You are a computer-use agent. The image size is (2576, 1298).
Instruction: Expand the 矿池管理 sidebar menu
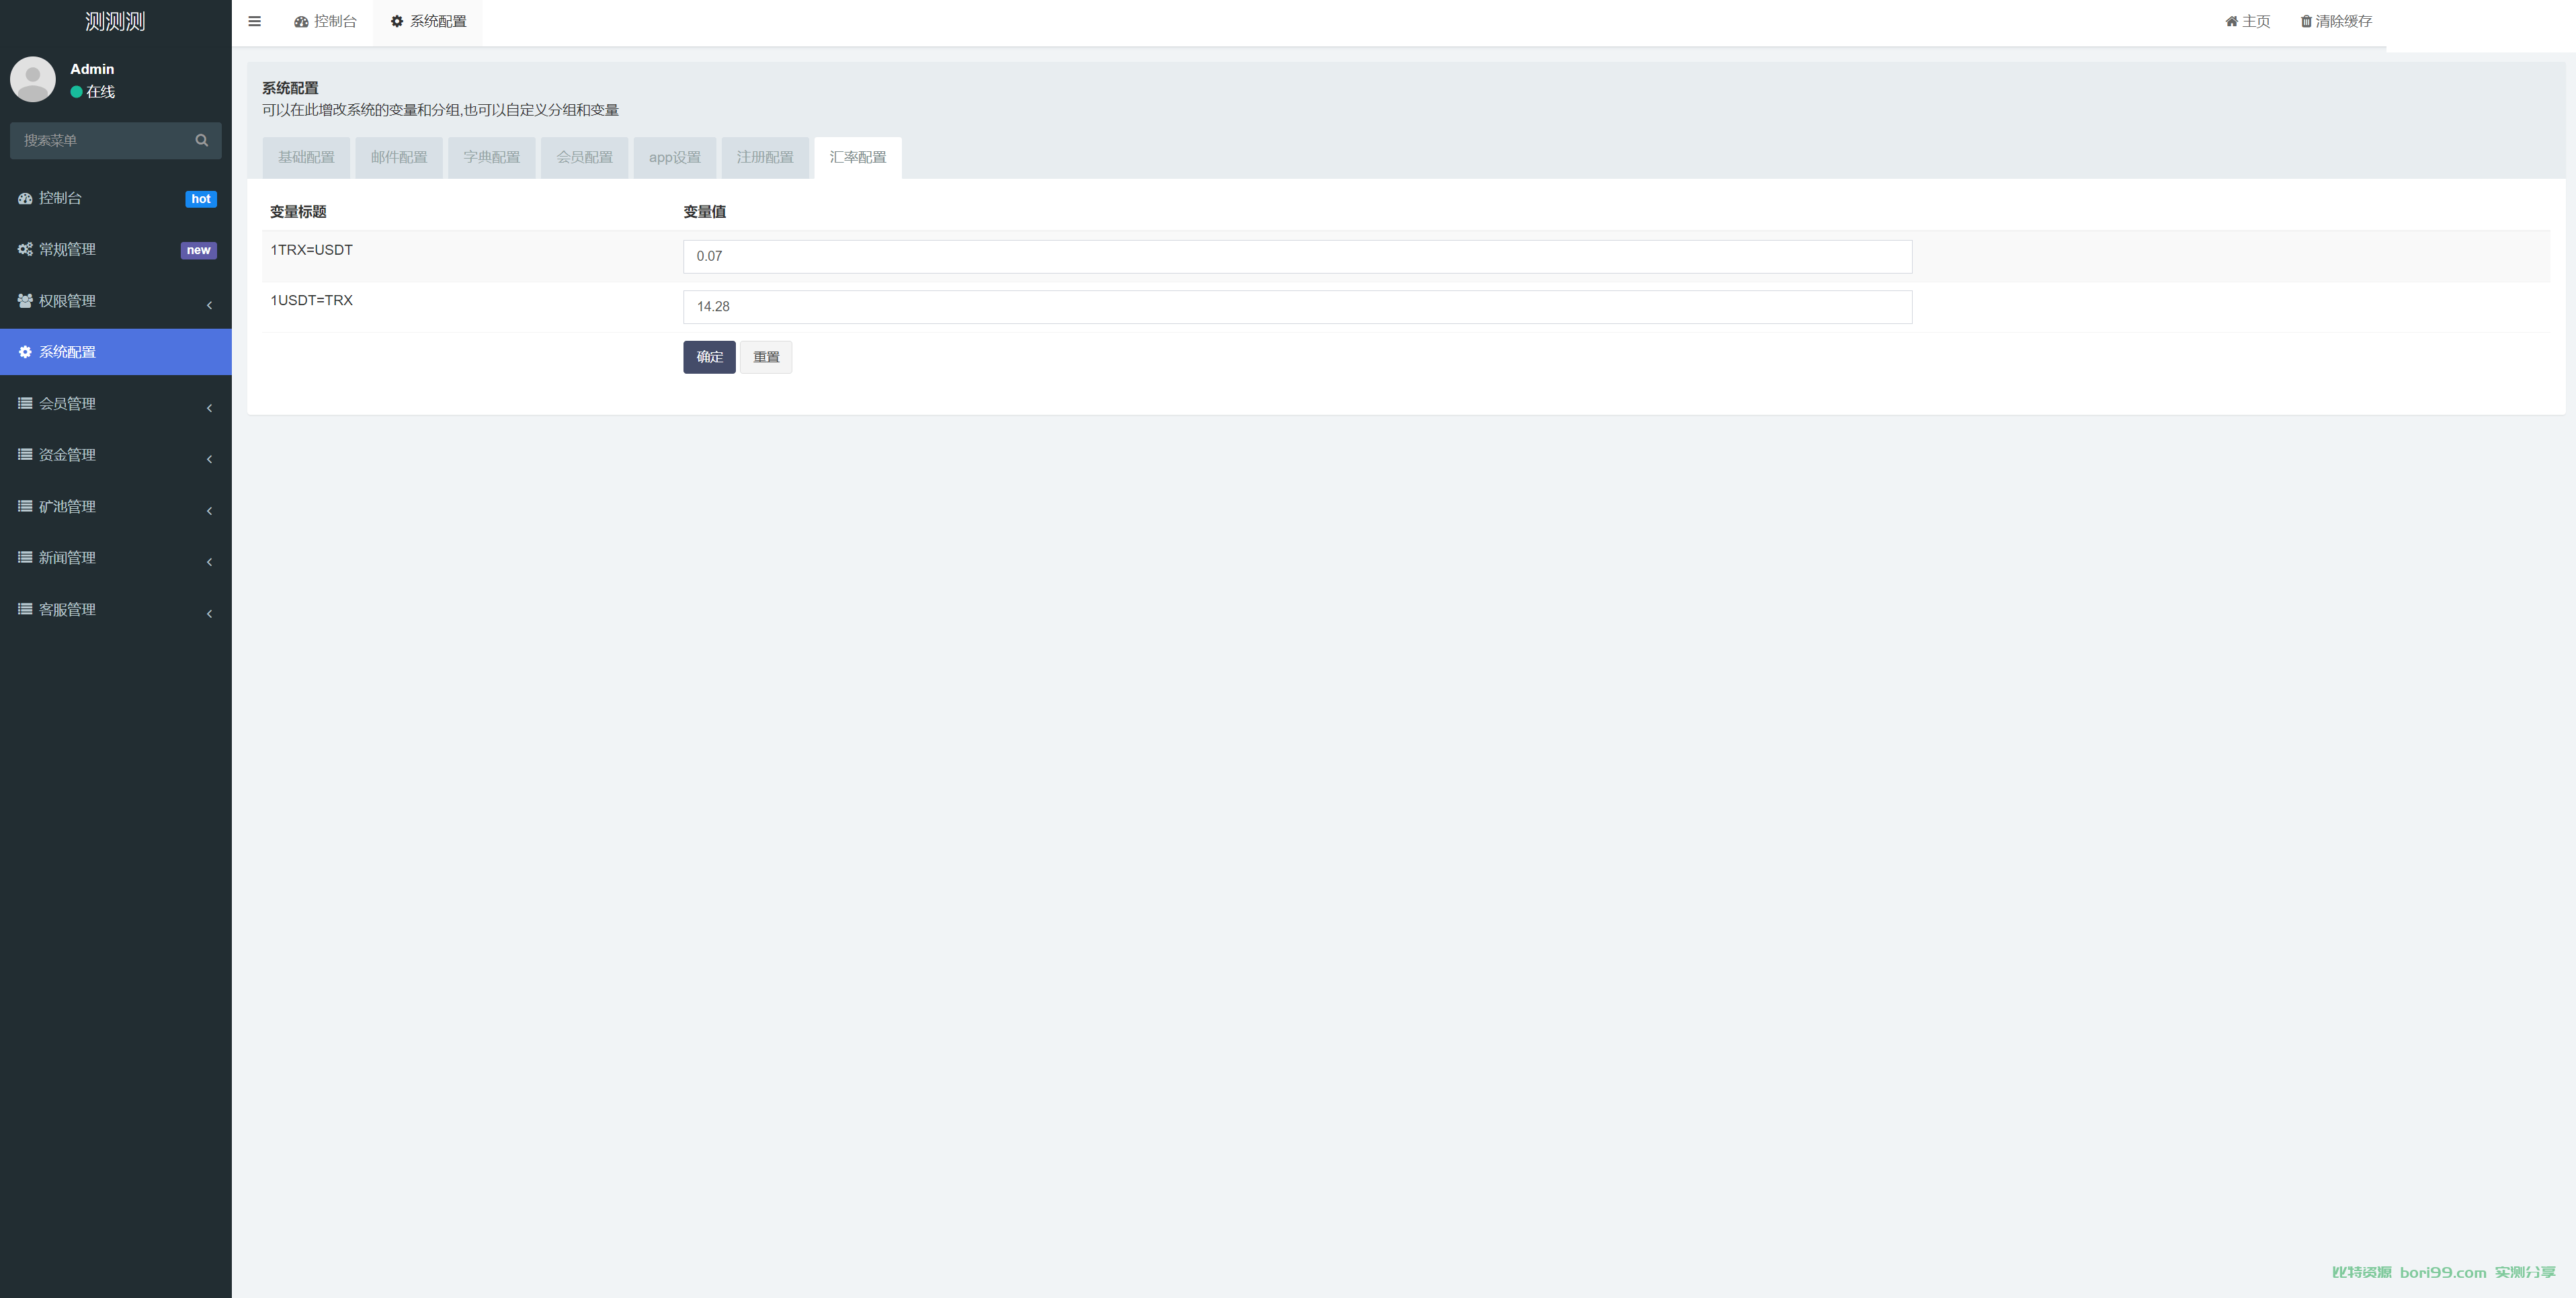67,507
